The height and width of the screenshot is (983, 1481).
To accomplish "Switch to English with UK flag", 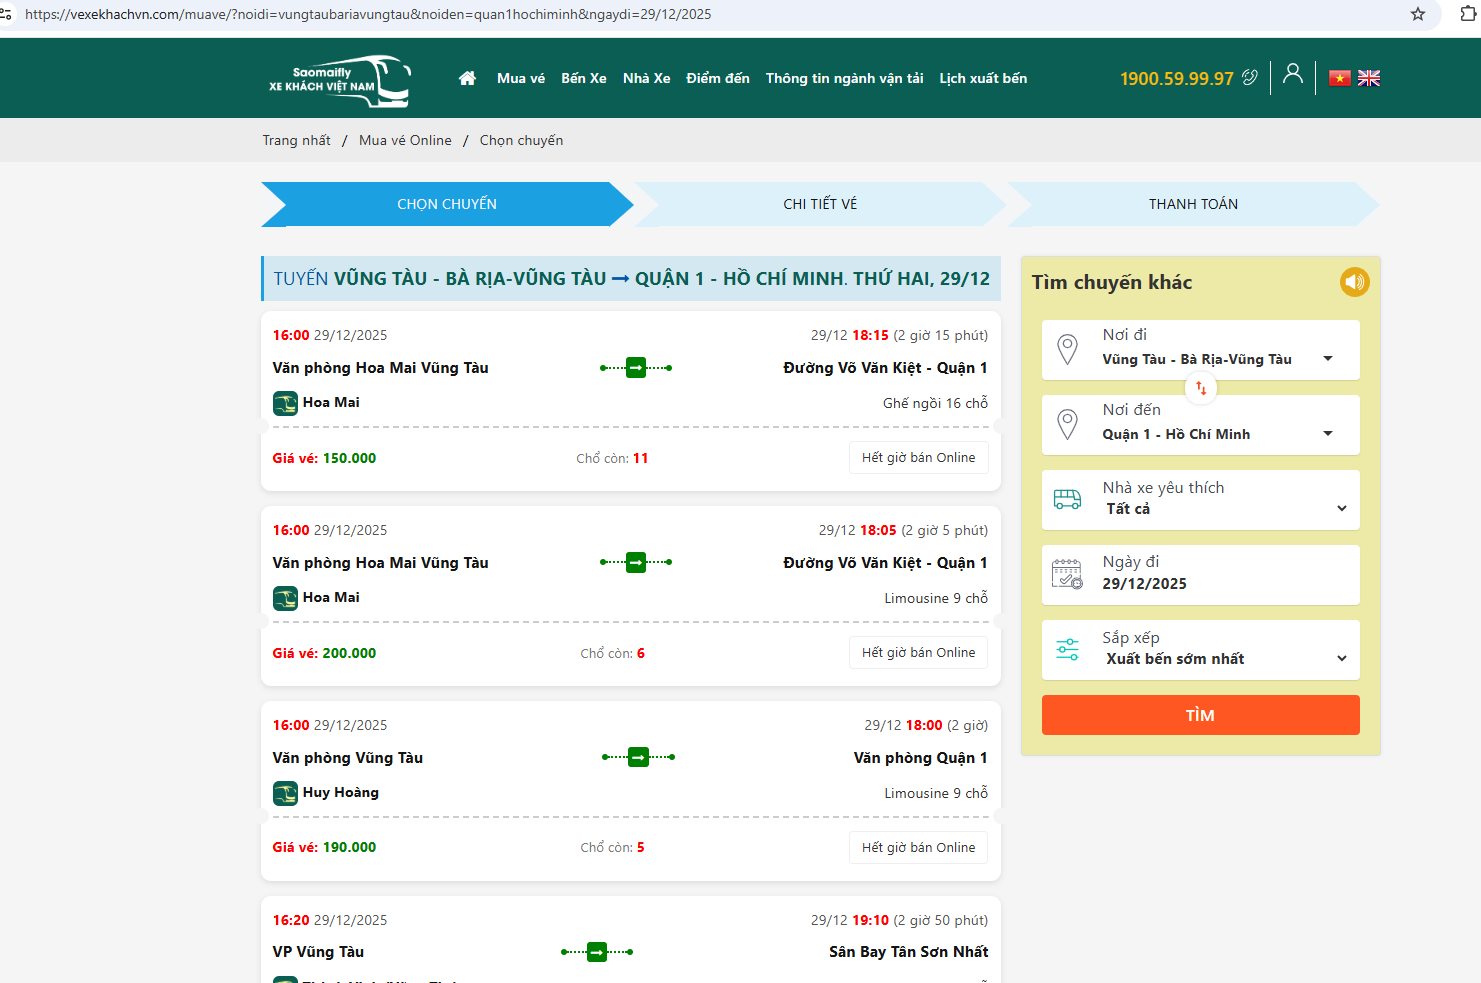I will 1369,78.
